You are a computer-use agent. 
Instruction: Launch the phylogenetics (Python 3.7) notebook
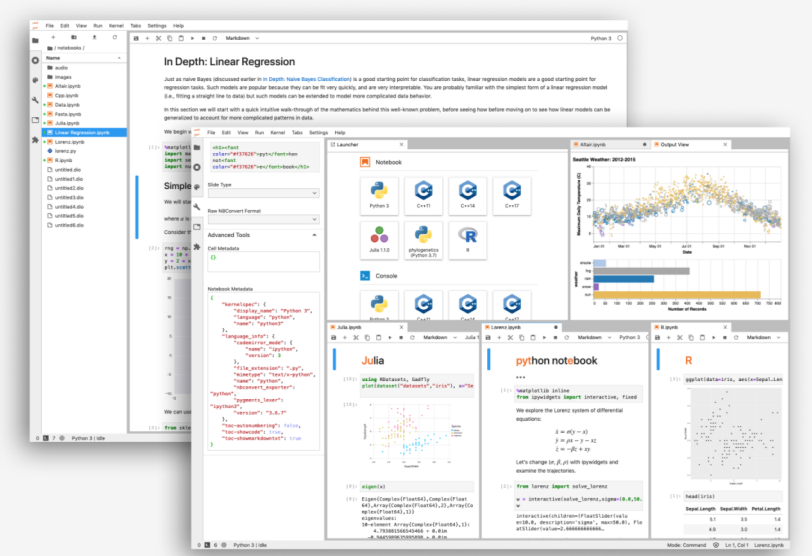click(x=424, y=240)
